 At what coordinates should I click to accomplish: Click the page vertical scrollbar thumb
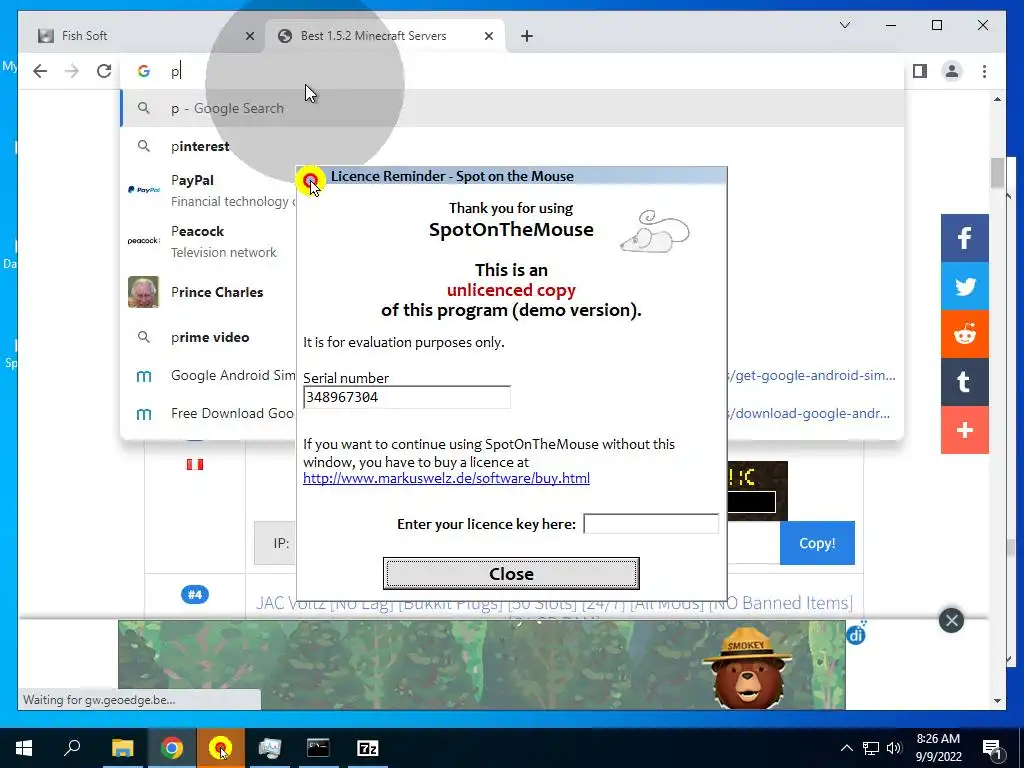coord(997,172)
